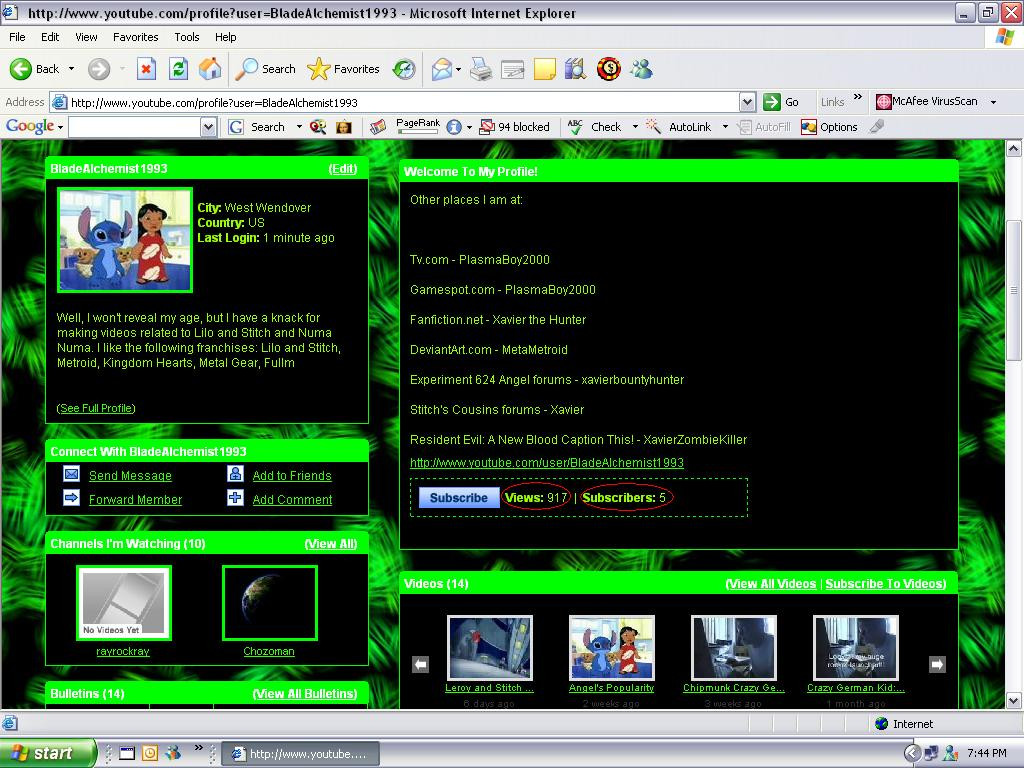Open the Help menu

click(225, 37)
